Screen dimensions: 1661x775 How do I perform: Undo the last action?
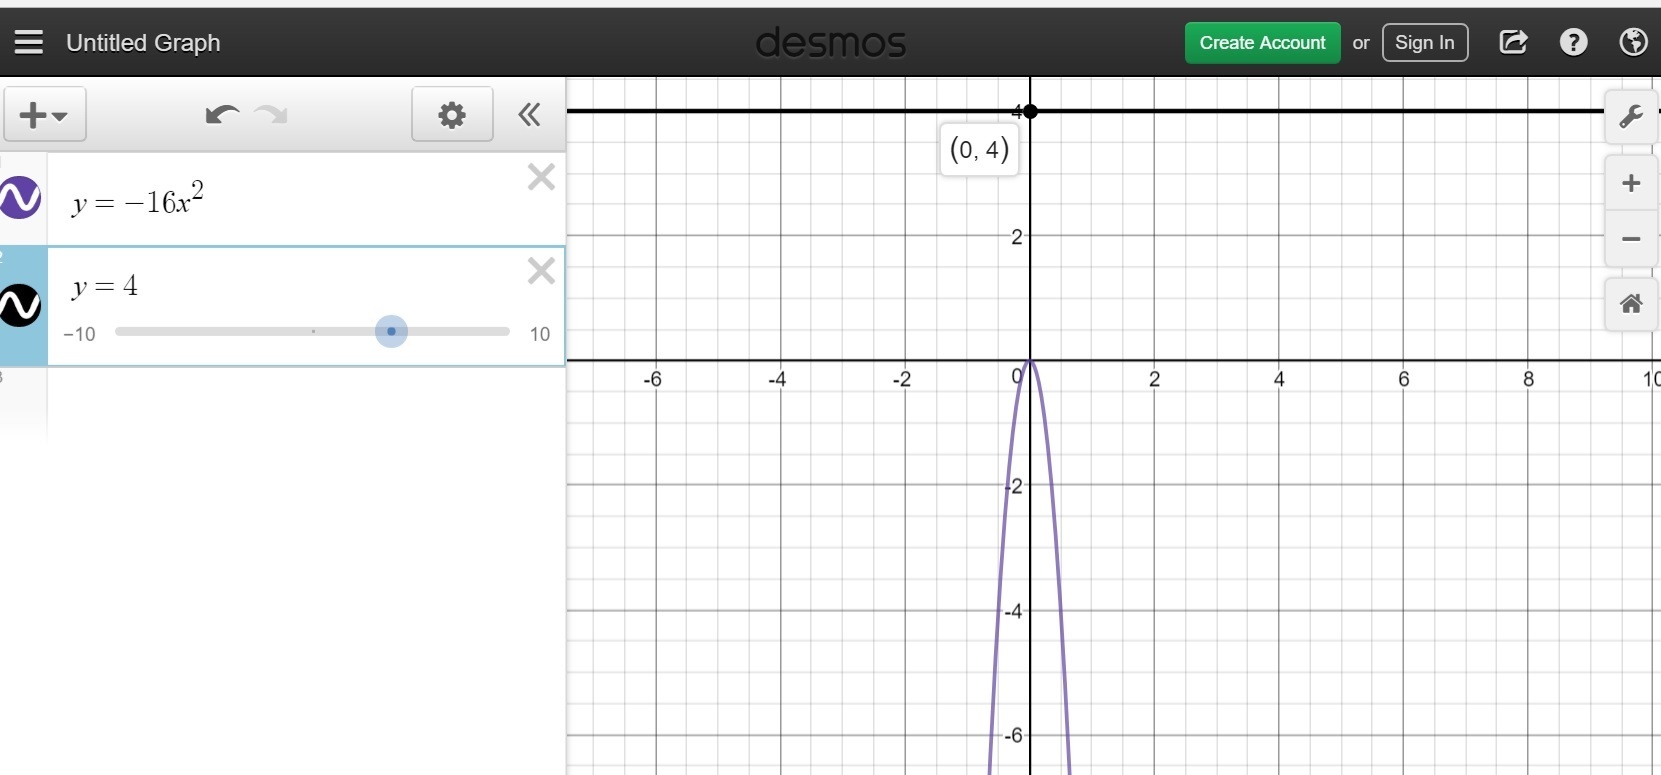point(221,115)
